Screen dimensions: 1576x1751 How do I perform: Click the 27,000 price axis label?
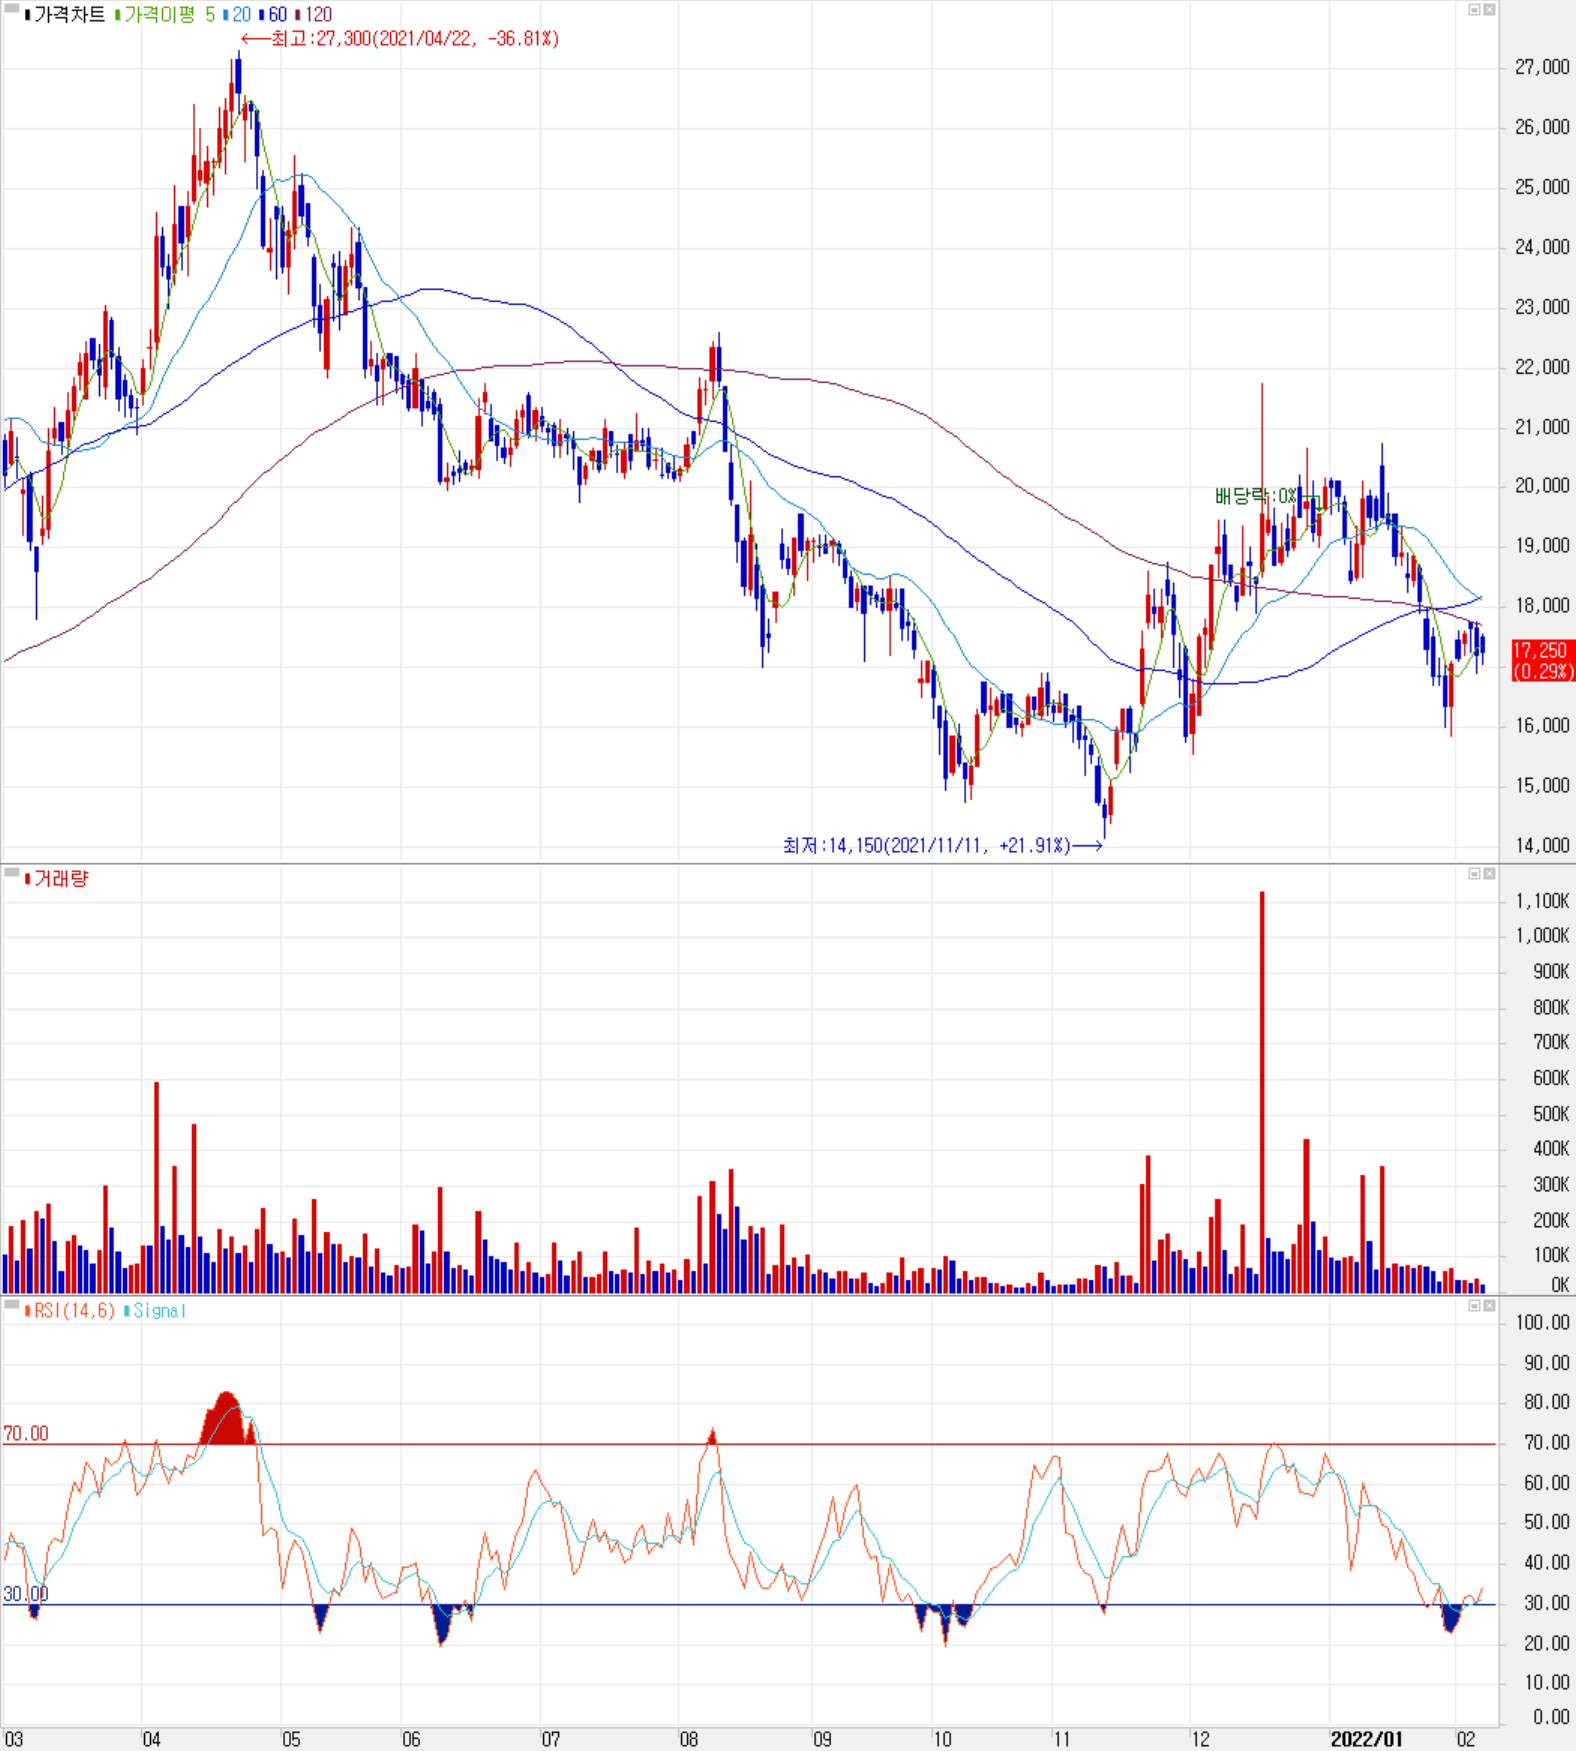pos(1542,67)
